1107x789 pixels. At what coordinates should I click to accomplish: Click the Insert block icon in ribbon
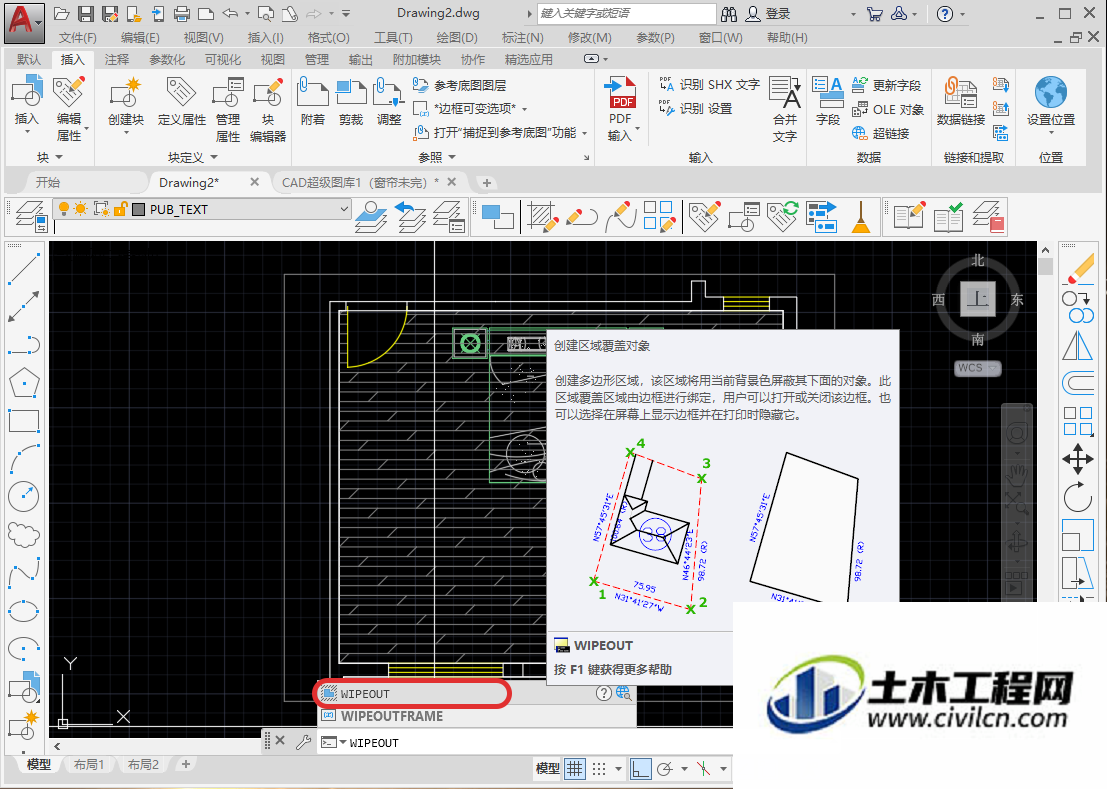click(x=27, y=92)
